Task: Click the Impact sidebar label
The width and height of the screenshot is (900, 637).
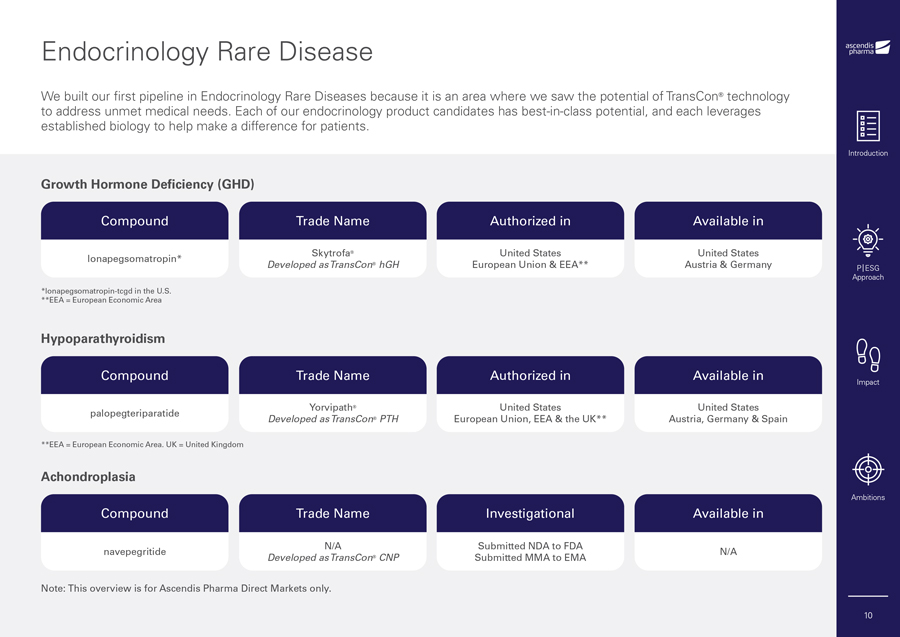Action: [x=867, y=383]
